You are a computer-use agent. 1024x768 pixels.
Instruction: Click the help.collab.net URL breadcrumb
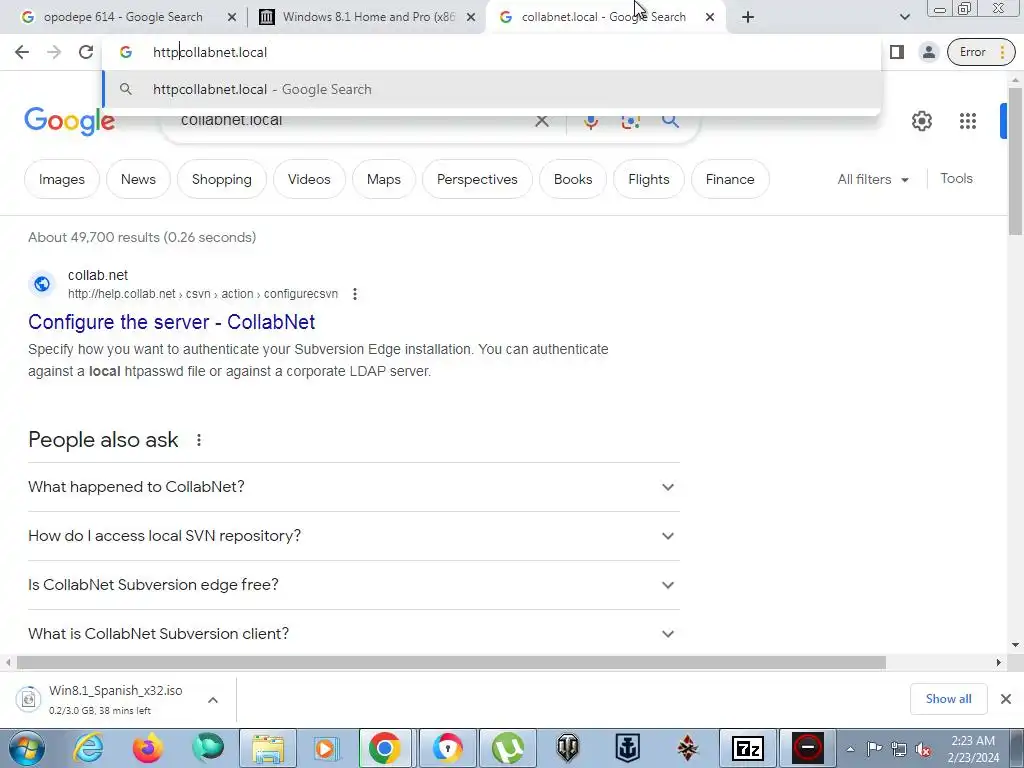[203, 294]
